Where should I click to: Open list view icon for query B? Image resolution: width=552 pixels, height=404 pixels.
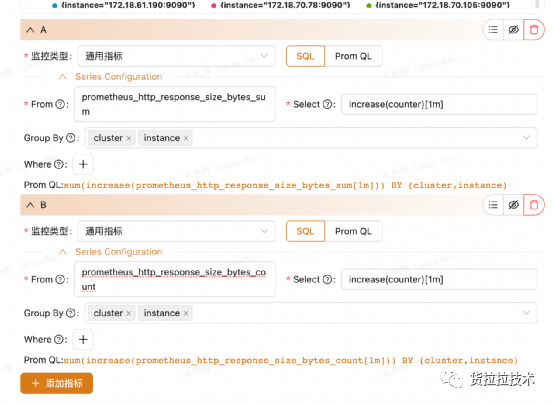493,204
